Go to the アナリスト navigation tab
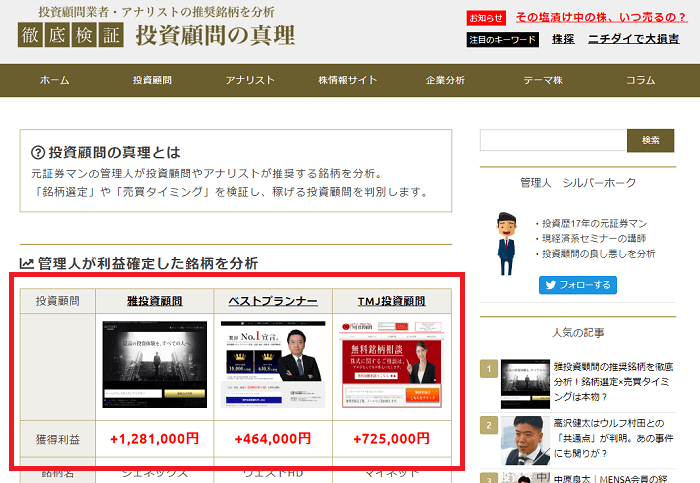 250,80
